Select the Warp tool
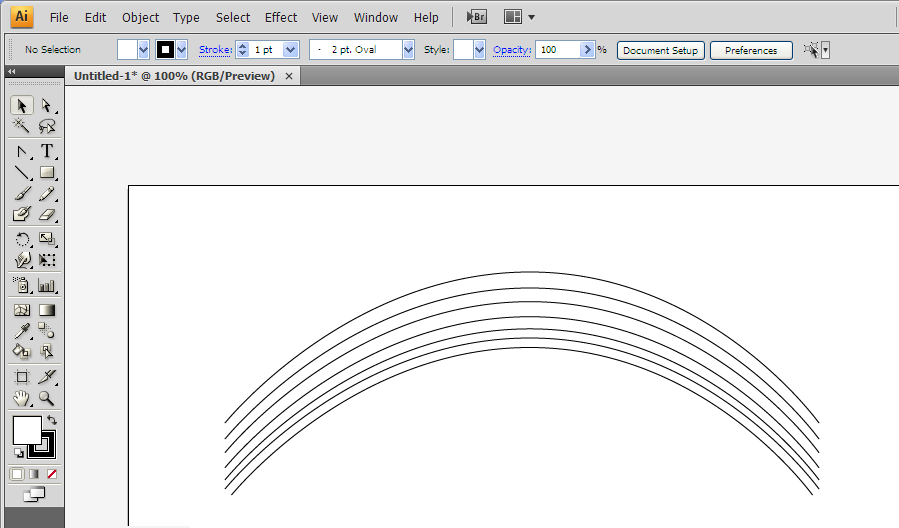This screenshot has width=899, height=528. tap(22, 260)
